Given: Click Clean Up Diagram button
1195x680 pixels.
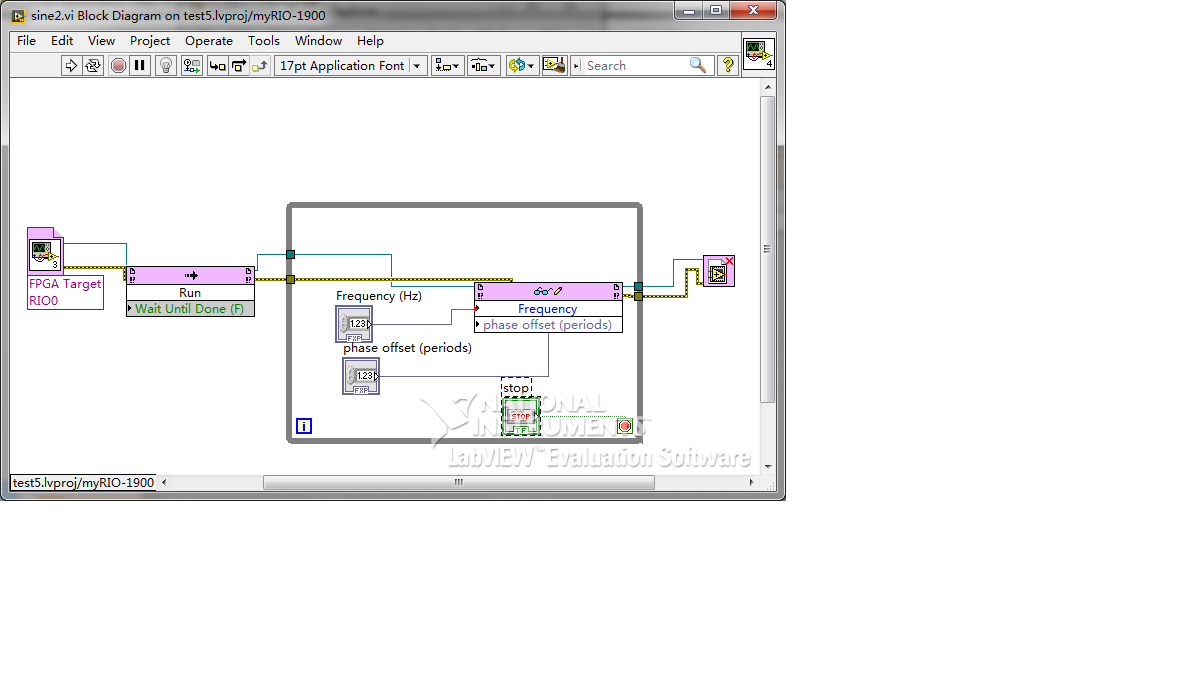Looking at the screenshot, I should point(554,66).
